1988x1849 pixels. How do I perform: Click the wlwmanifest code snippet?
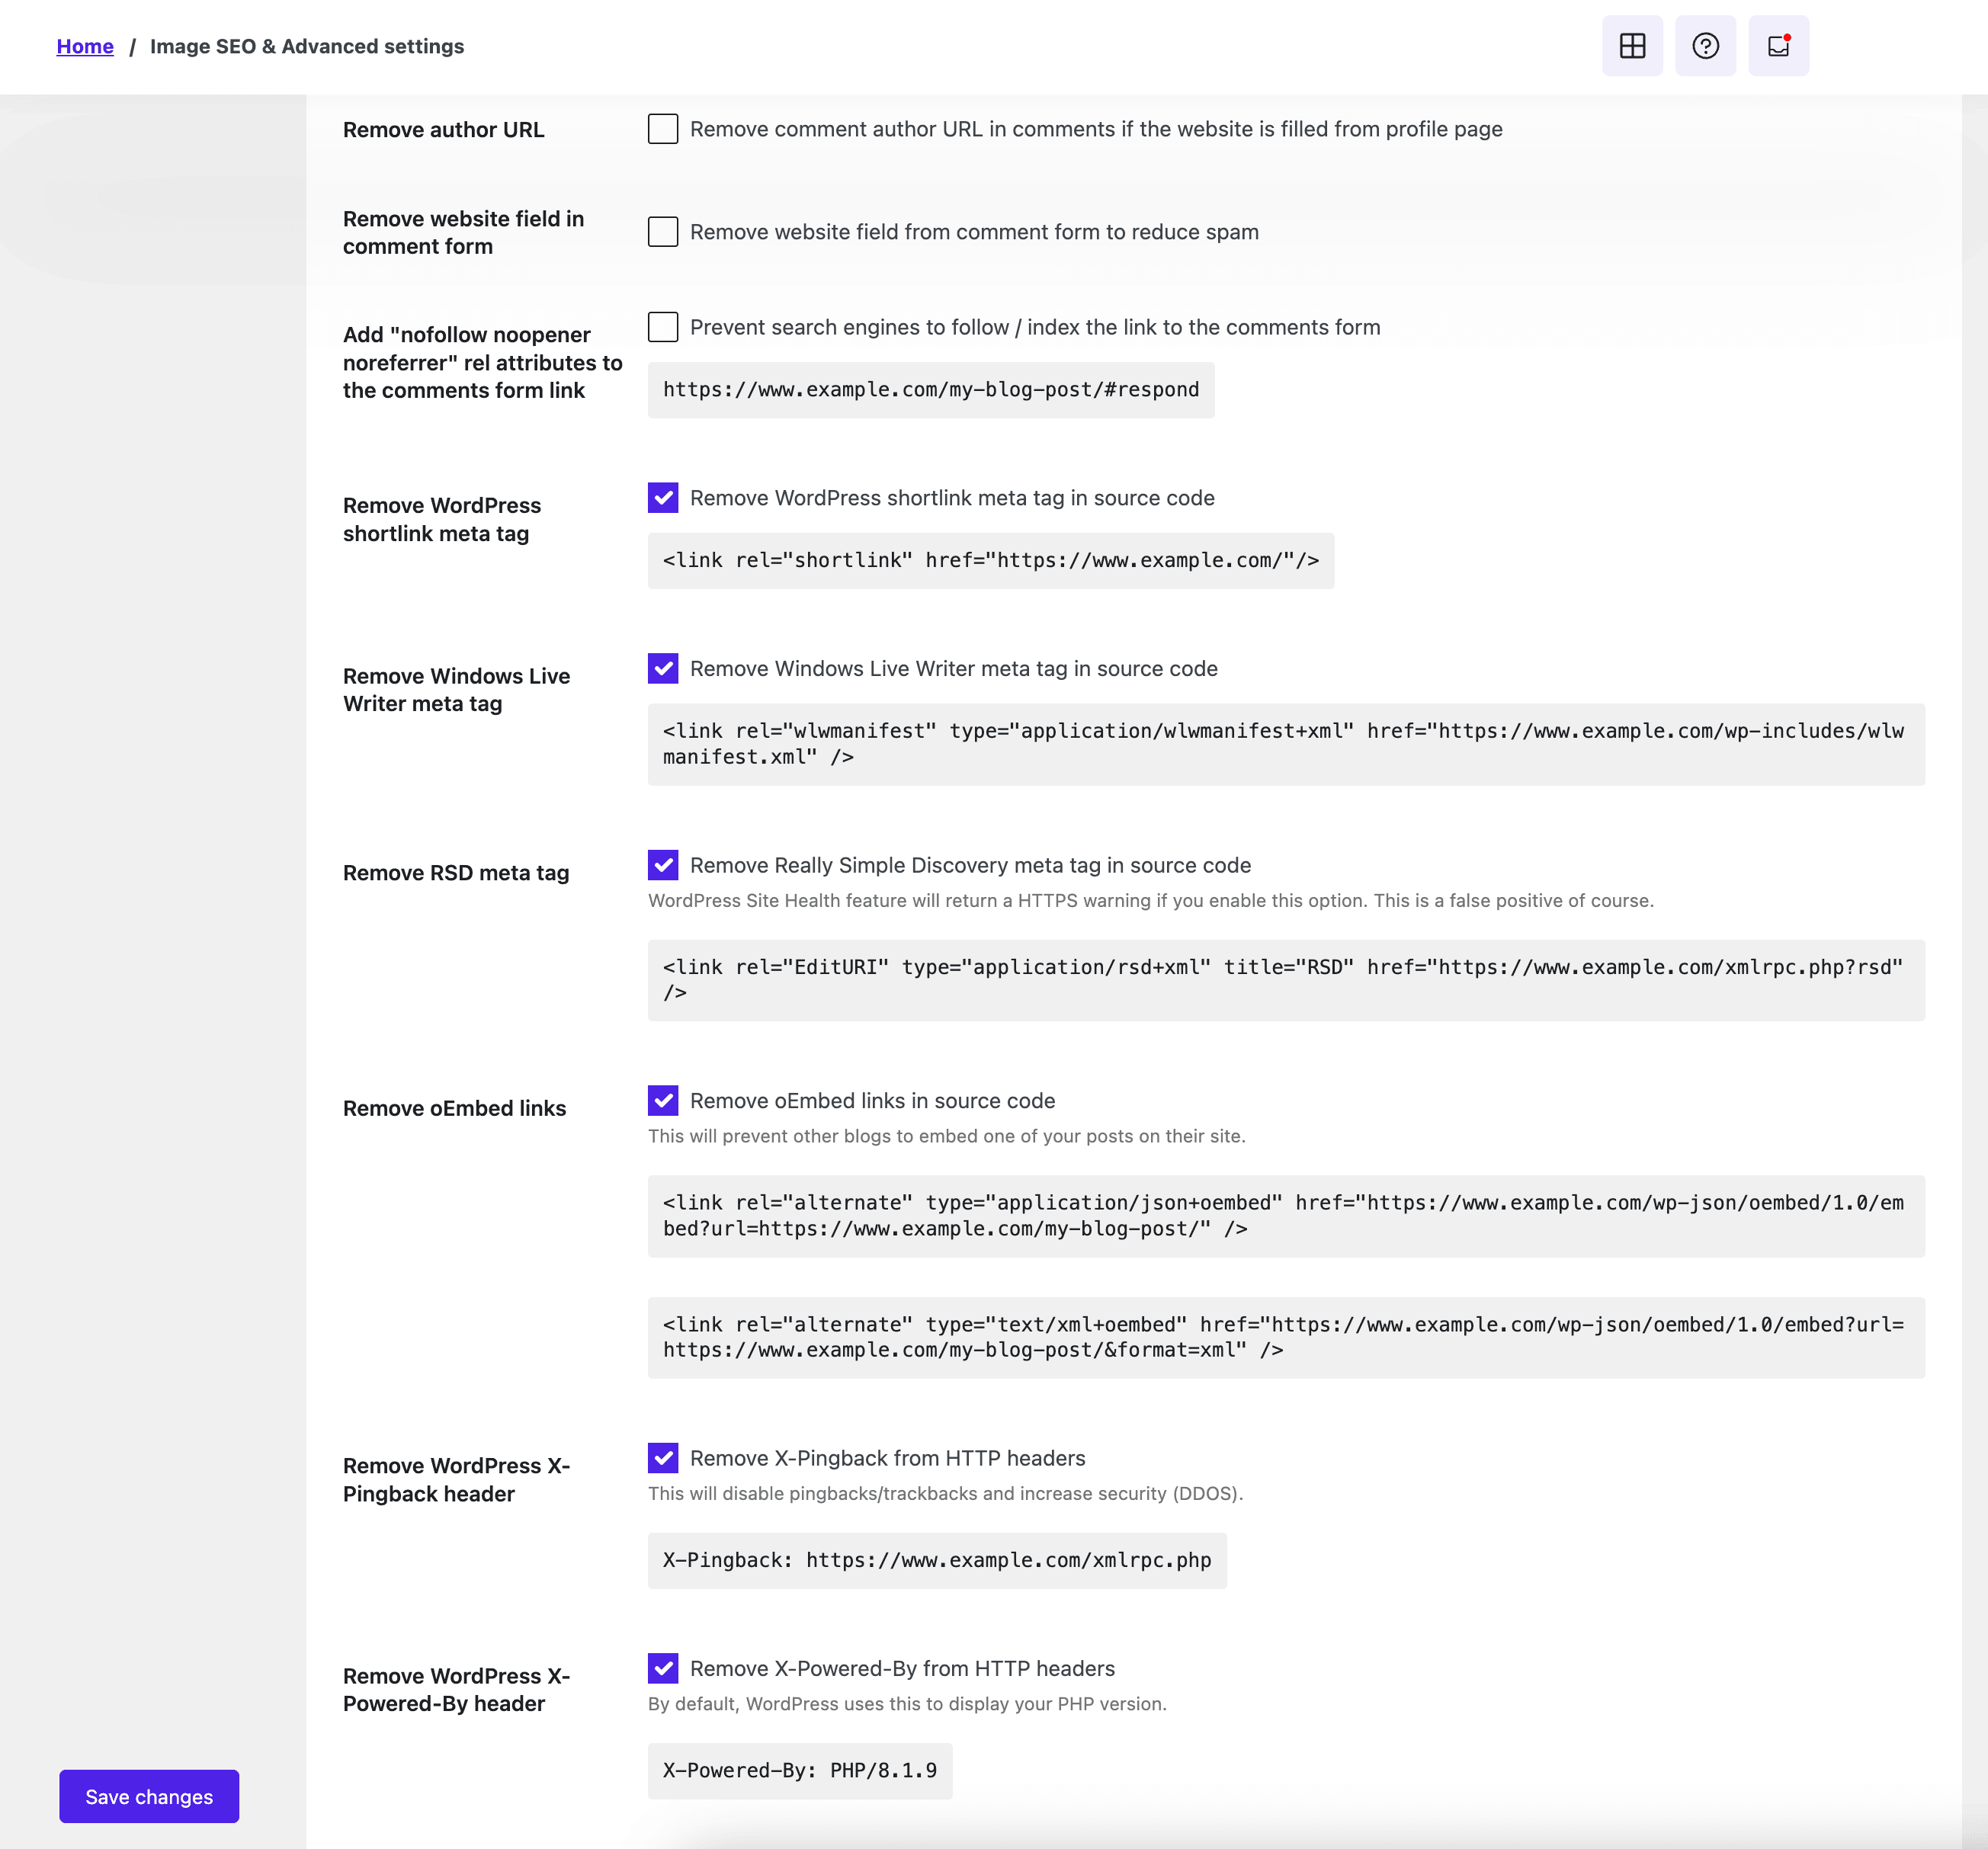[1286, 744]
